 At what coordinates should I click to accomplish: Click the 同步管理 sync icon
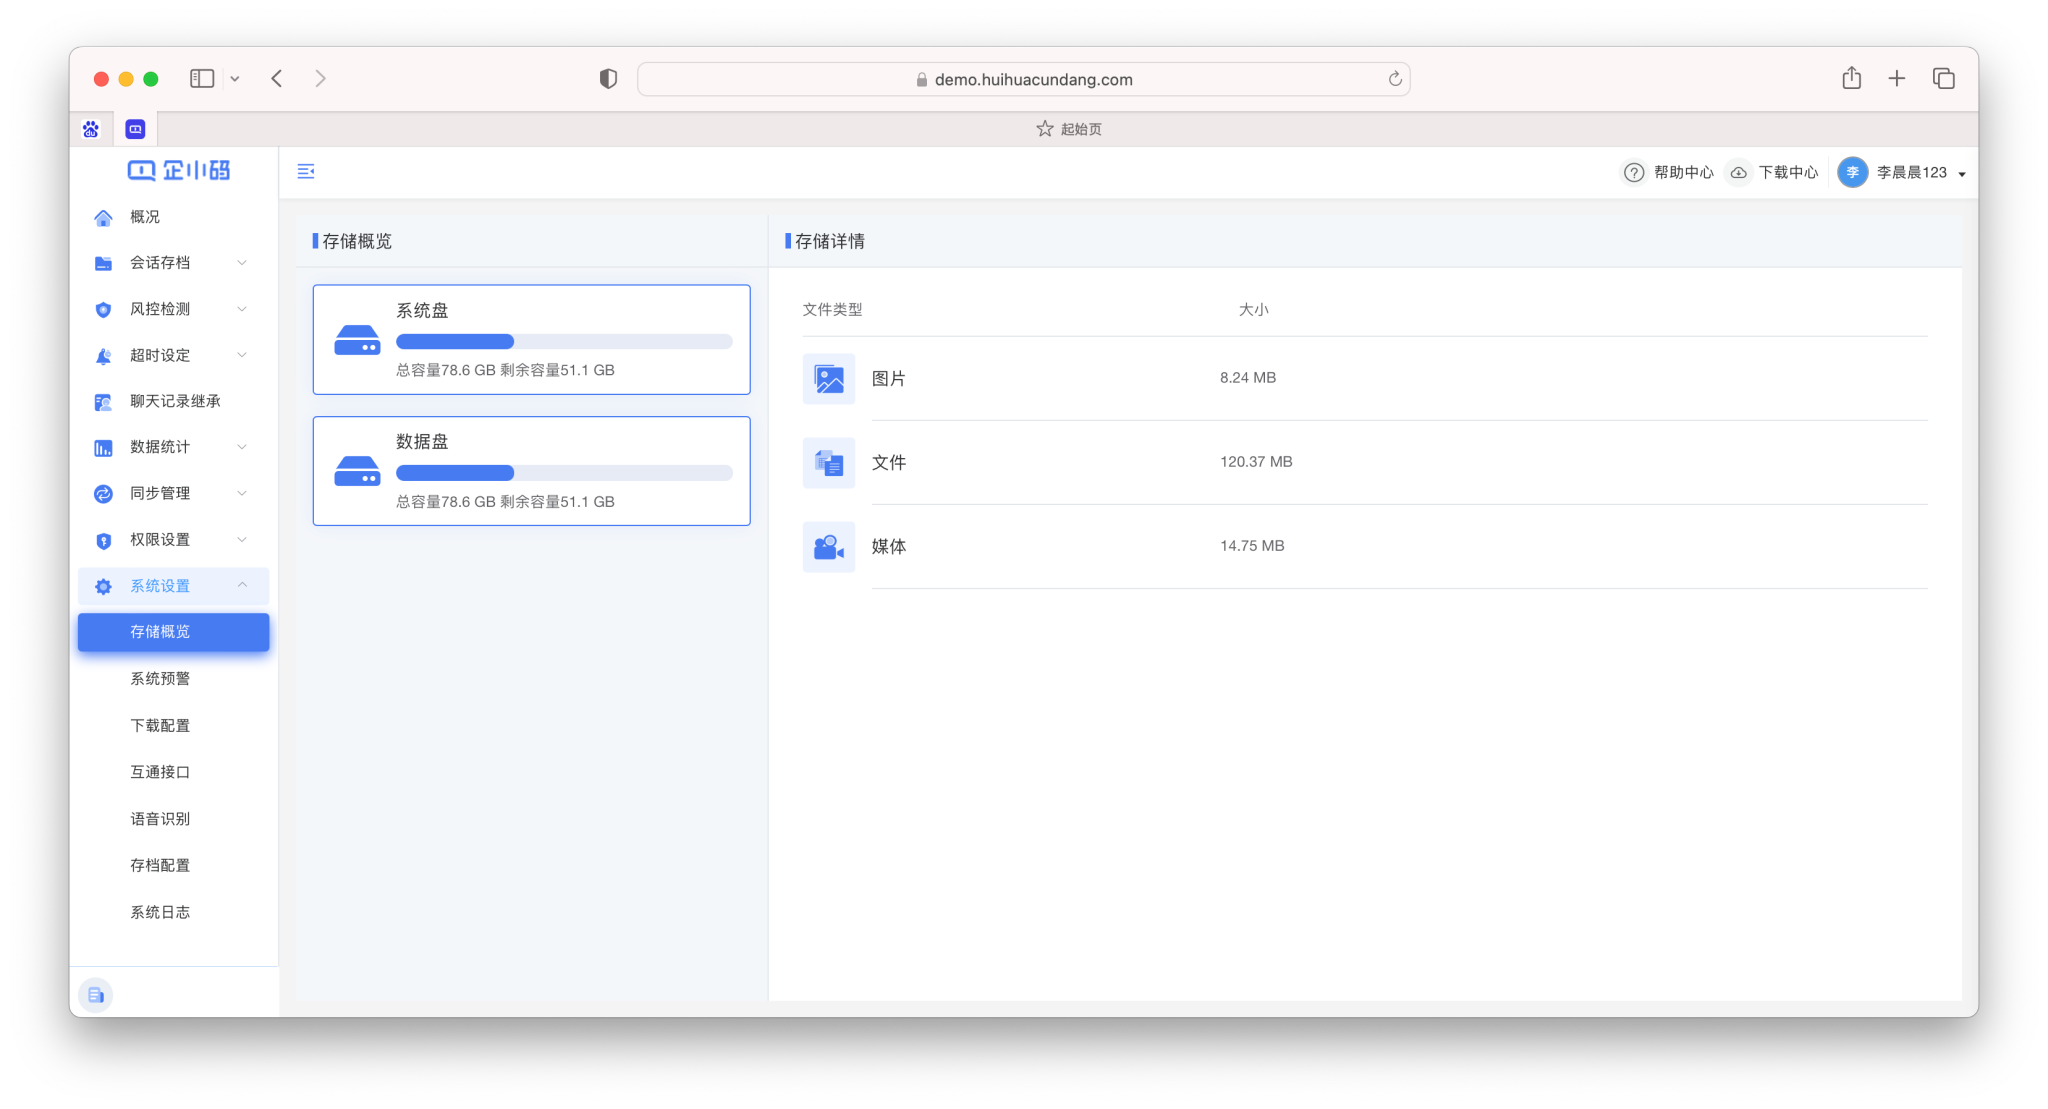[103, 494]
